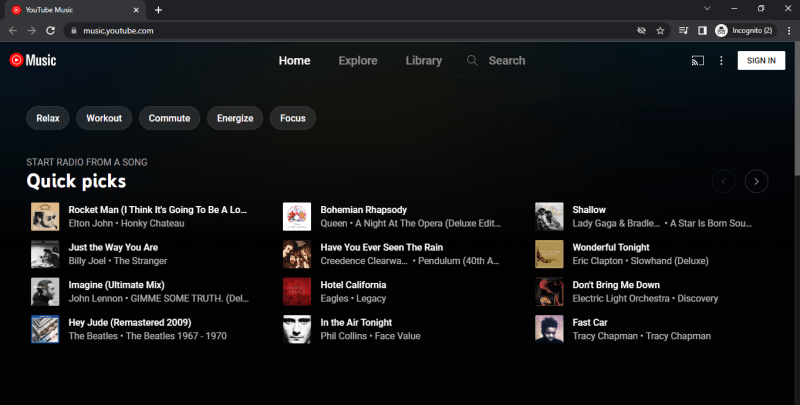This screenshot has width=800, height=405.
Task: Click the Hotel California album thumbnail
Action: point(297,291)
